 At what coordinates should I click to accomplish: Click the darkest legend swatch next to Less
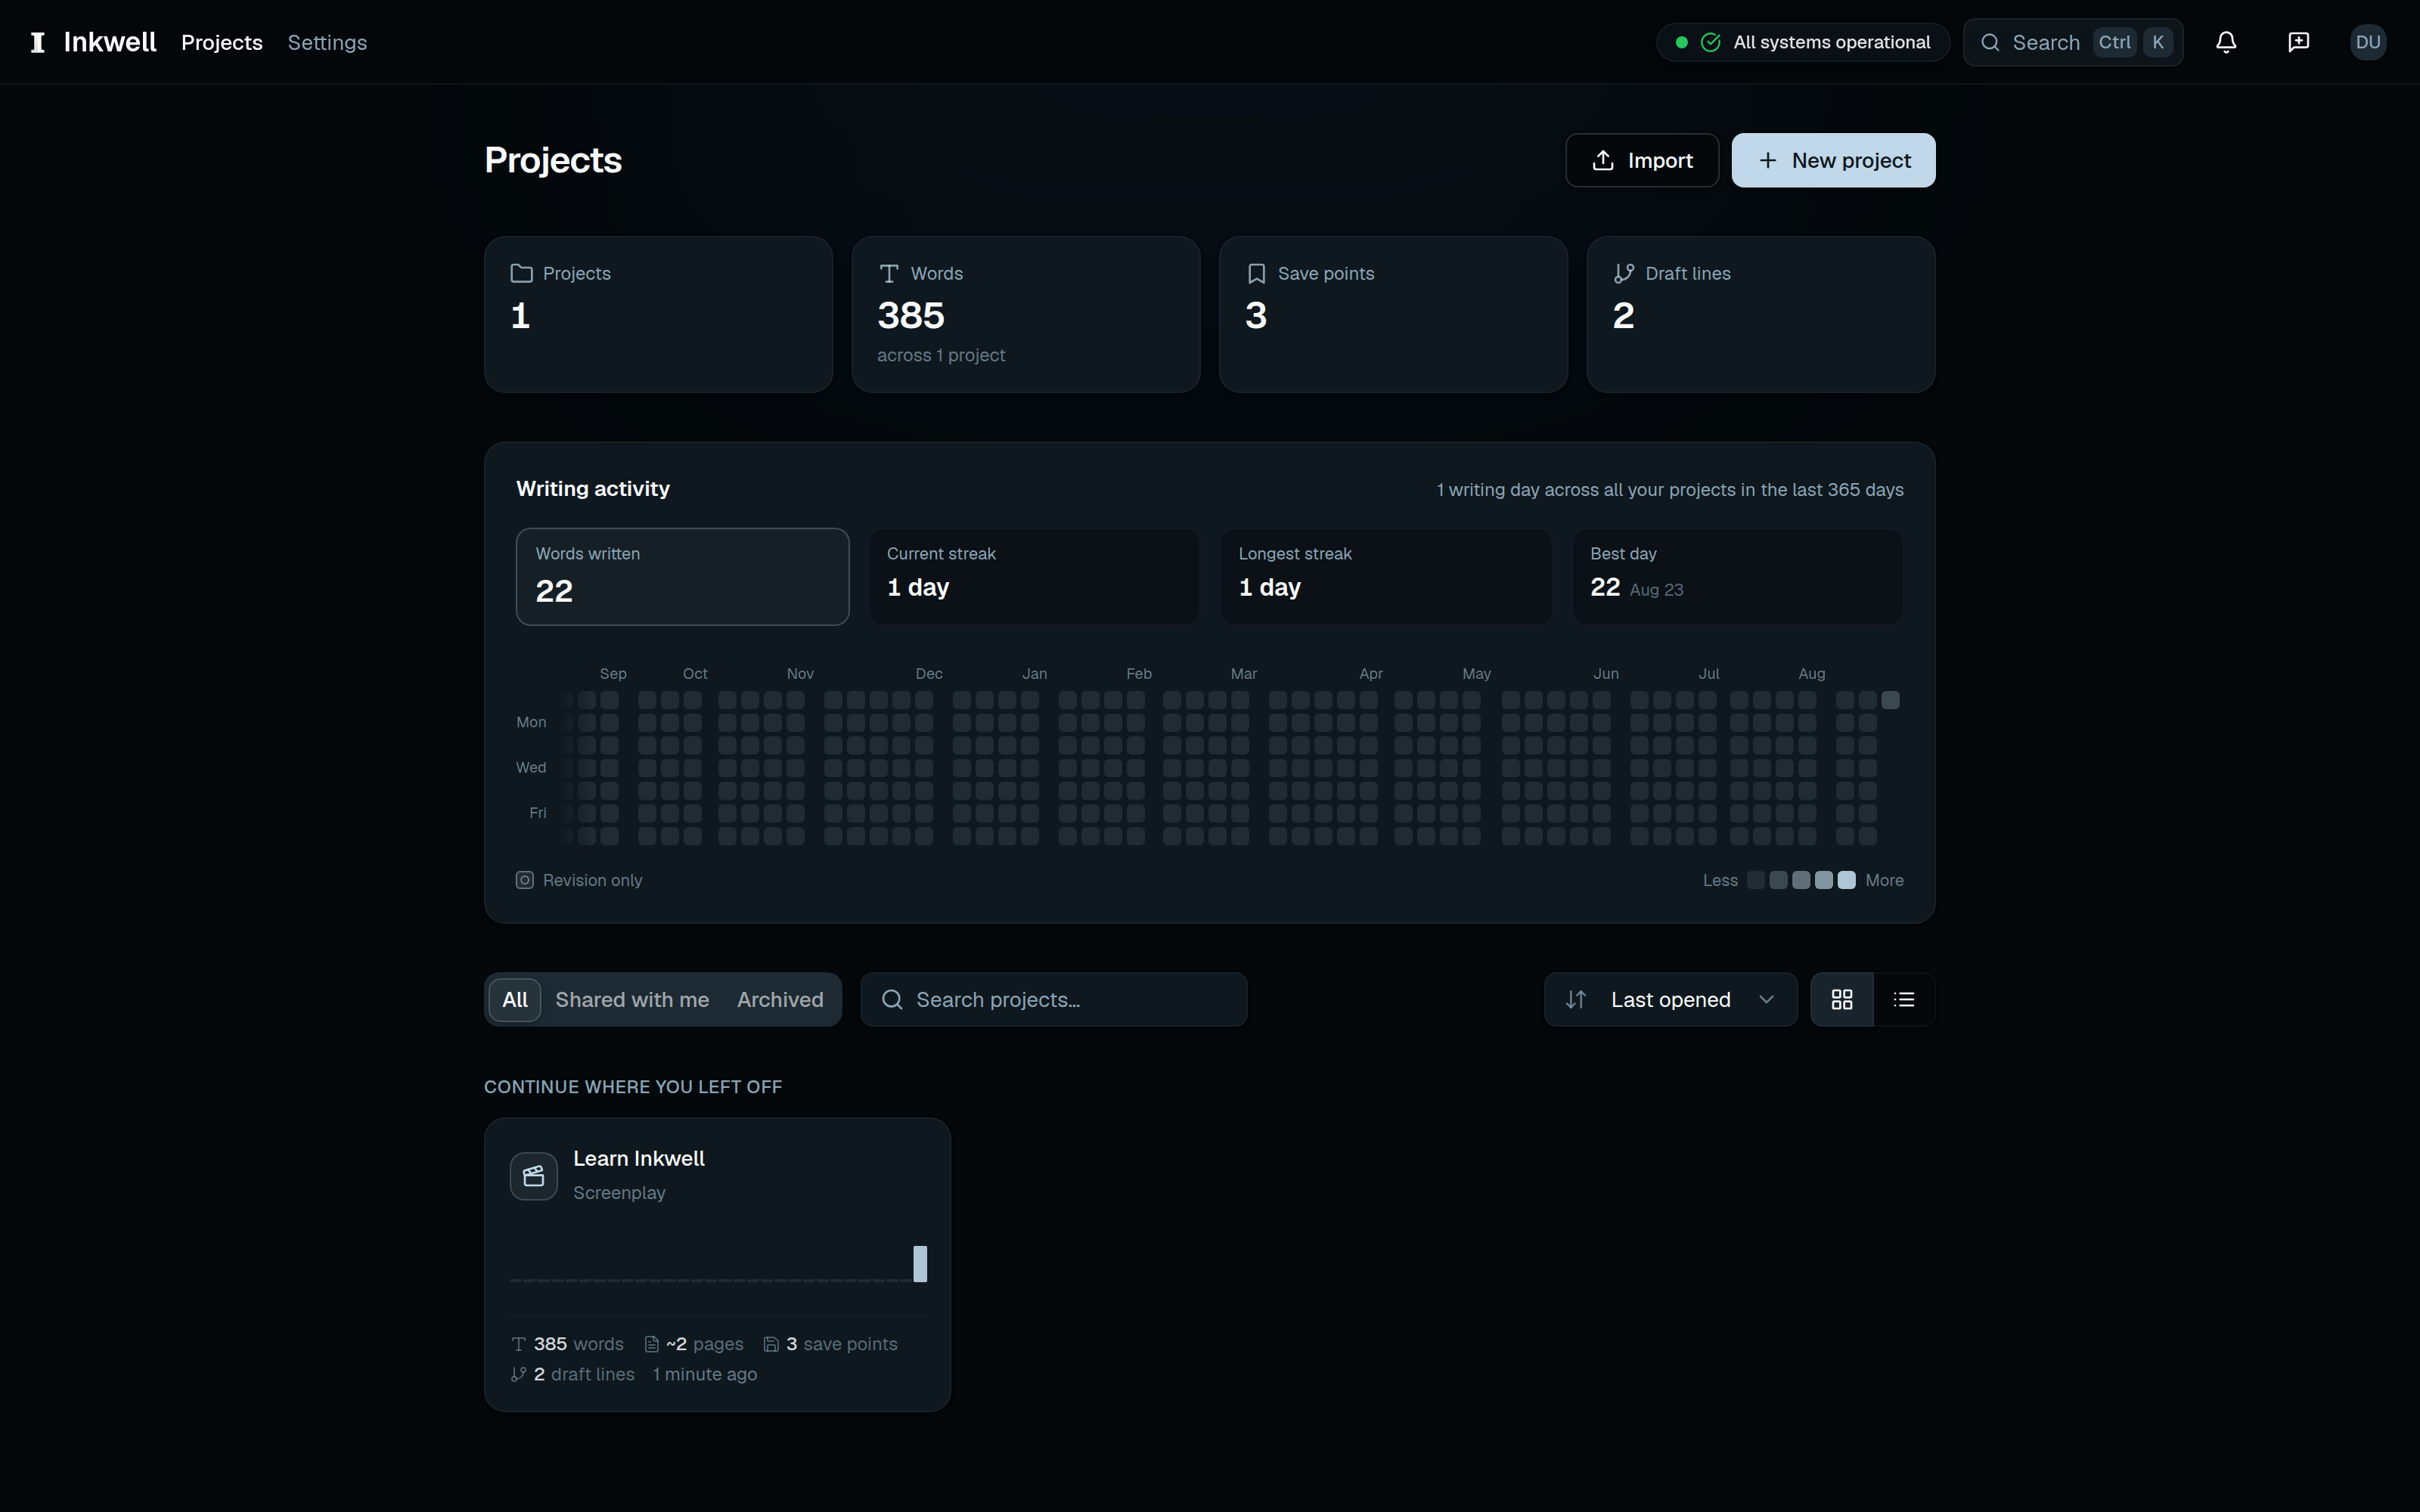(1755, 880)
